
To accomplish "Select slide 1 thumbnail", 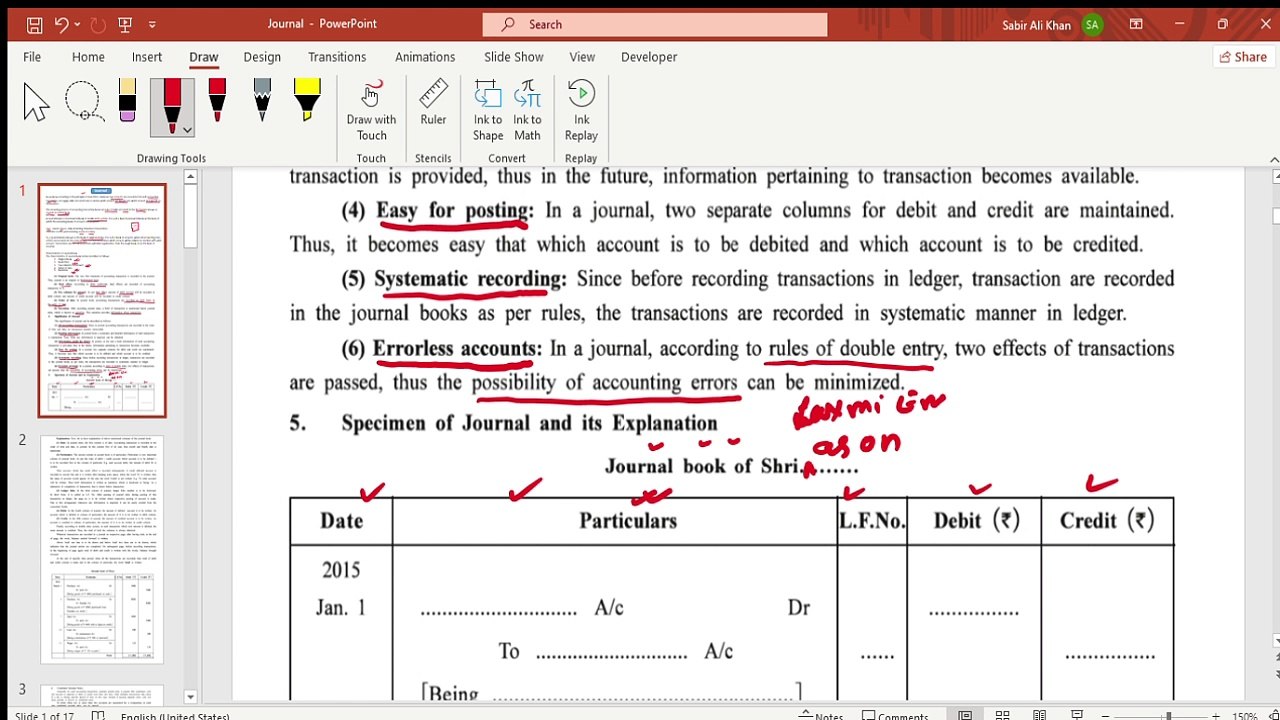I will (x=102, y=300).
